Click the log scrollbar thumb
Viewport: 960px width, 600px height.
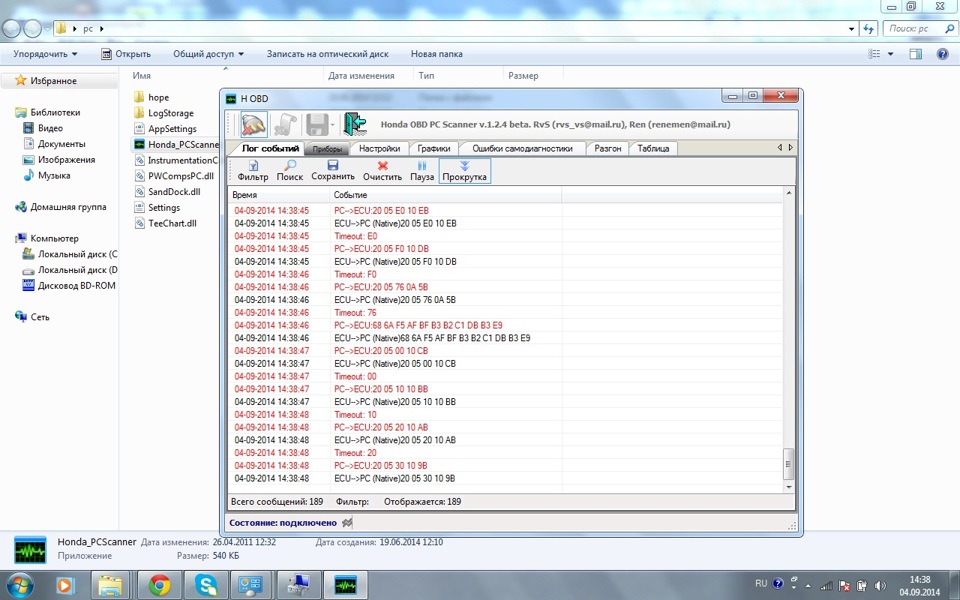tap(789, 465)
